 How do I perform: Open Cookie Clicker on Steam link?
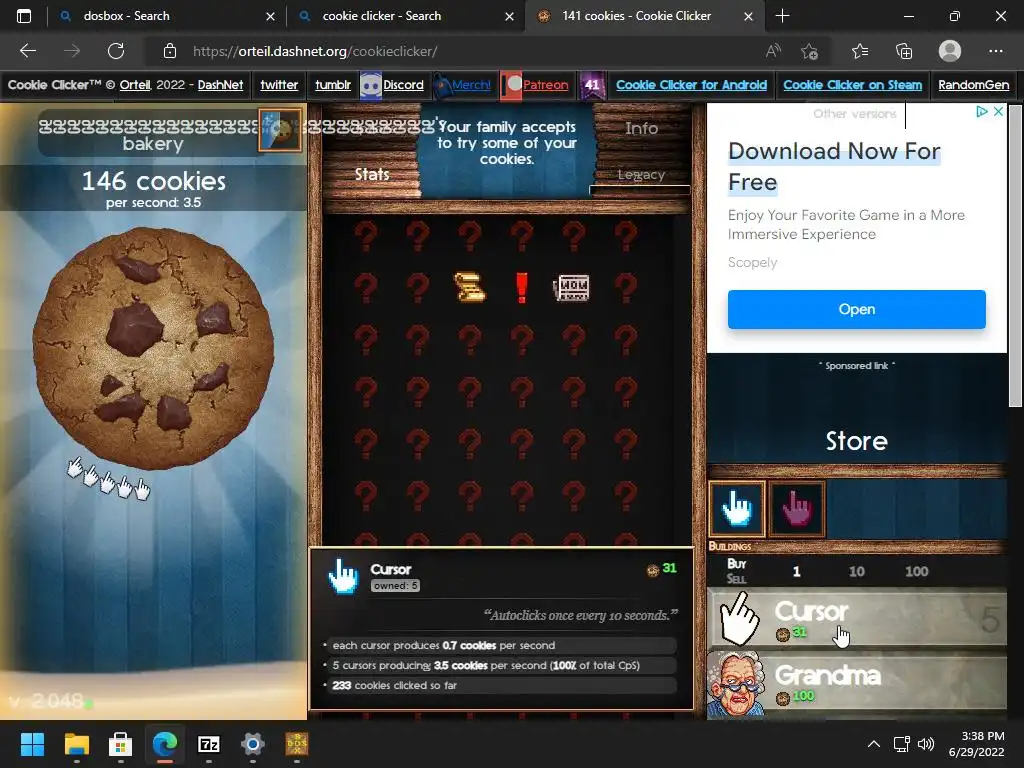click(852, 85)
